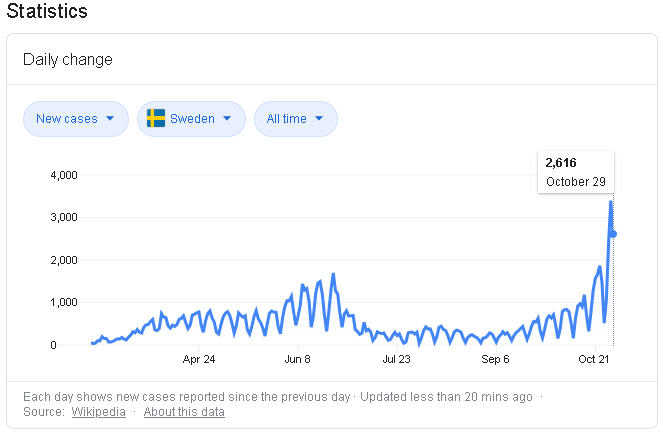Image resolution: width=663 pixels, height=435 pixels.
Task: Click the Sweden flag icon
Action: click(156, 119)
